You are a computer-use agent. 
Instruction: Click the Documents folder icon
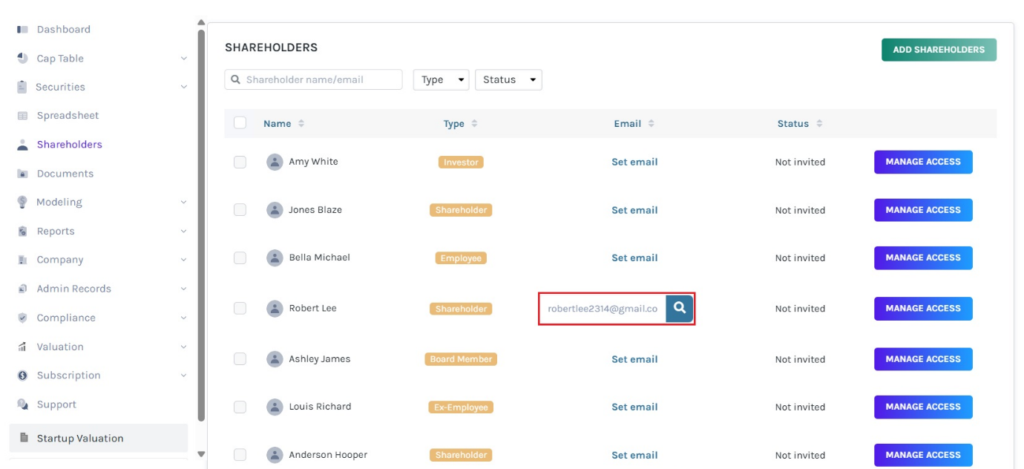pos(23,174)
